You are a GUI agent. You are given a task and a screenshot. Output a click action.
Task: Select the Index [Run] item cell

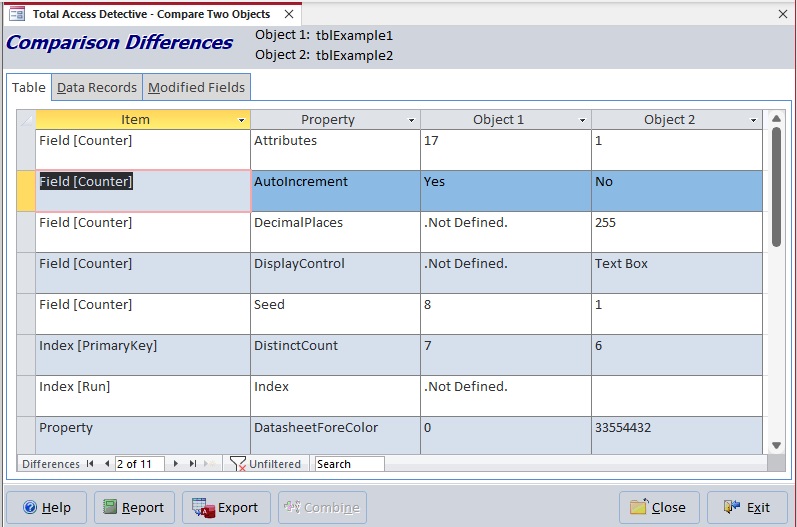click(x=143, y=396)
